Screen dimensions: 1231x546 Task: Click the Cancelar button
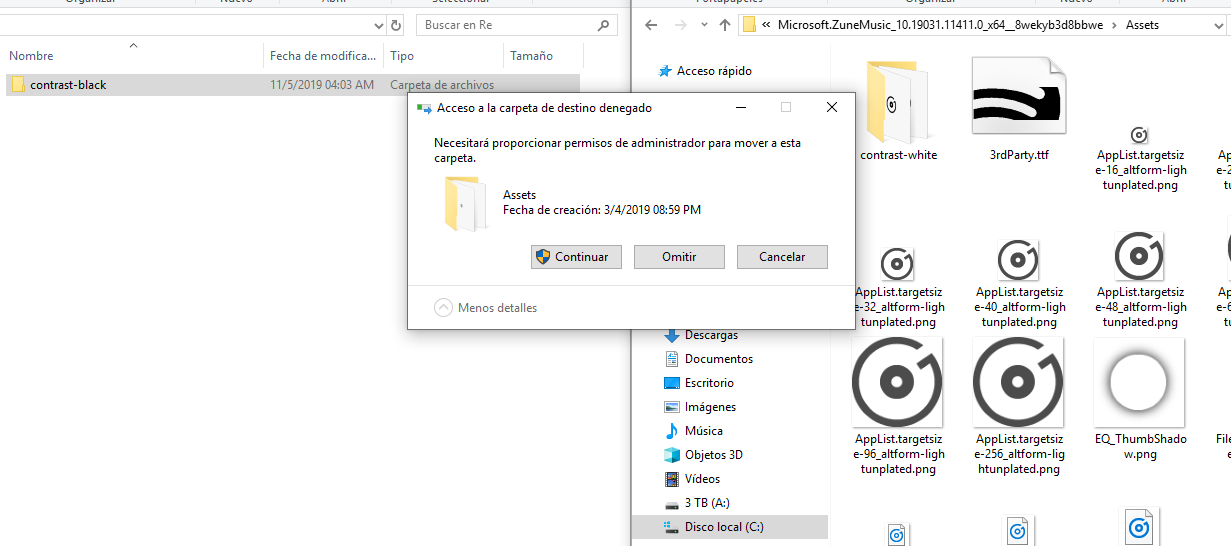pos(782,257)
